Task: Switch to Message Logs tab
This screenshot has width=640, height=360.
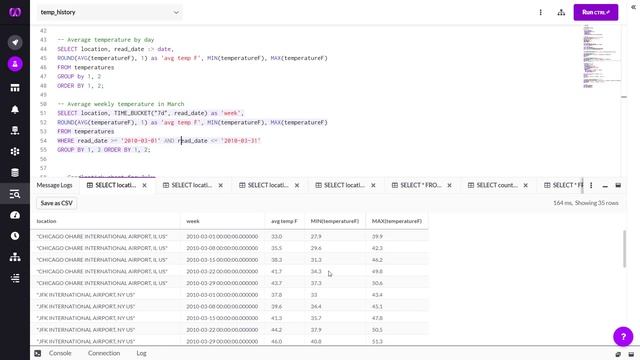Action: (54, 185)
